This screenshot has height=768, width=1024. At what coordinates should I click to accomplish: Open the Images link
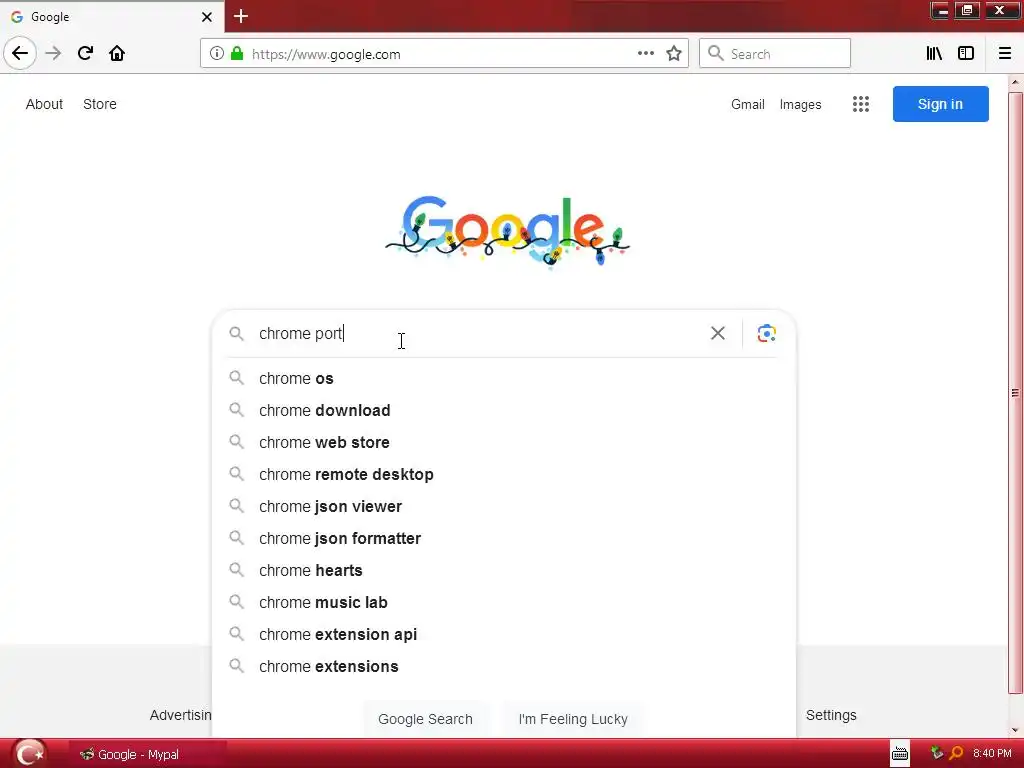coord(800,104)
